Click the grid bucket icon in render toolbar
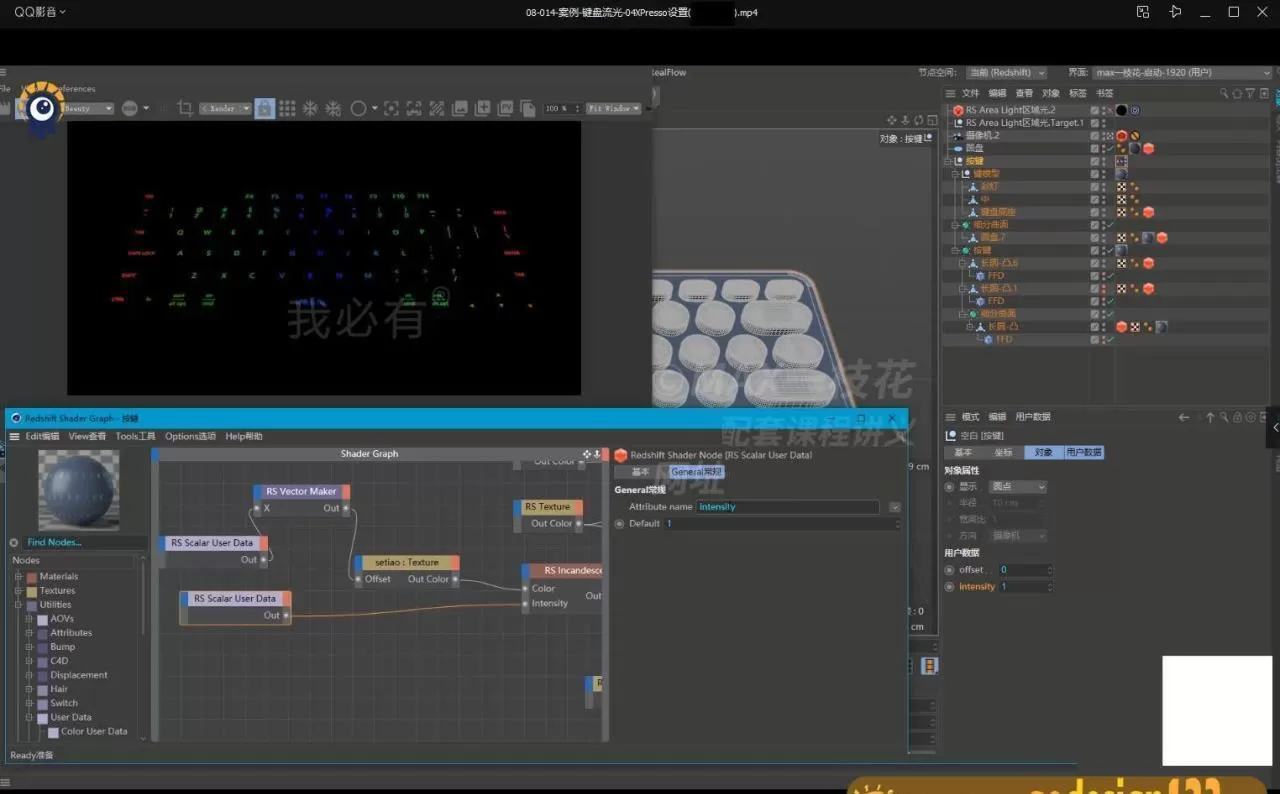This screenshot has height=794, width=1280. click(x=287, y=108)
